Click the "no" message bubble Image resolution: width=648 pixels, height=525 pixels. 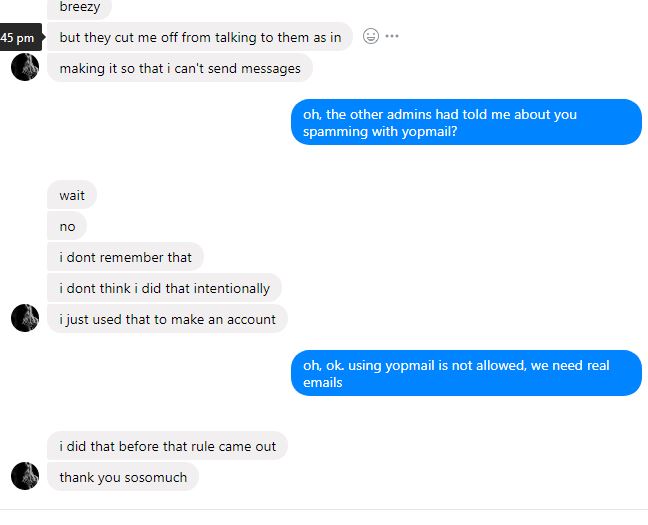(x=67, y=226)
